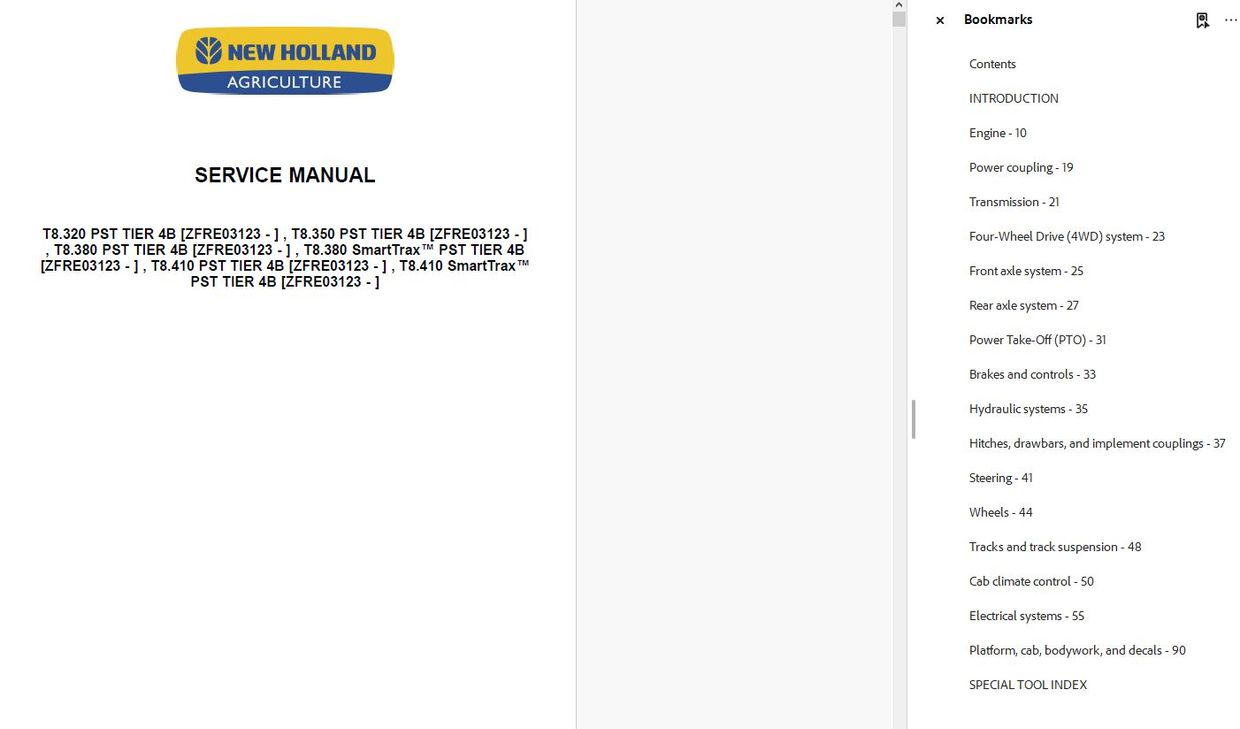This screenshot has height=729, width=1240.
Task: Open the "Front axle system - 25" bookmark
Action: pos(1026,270)
